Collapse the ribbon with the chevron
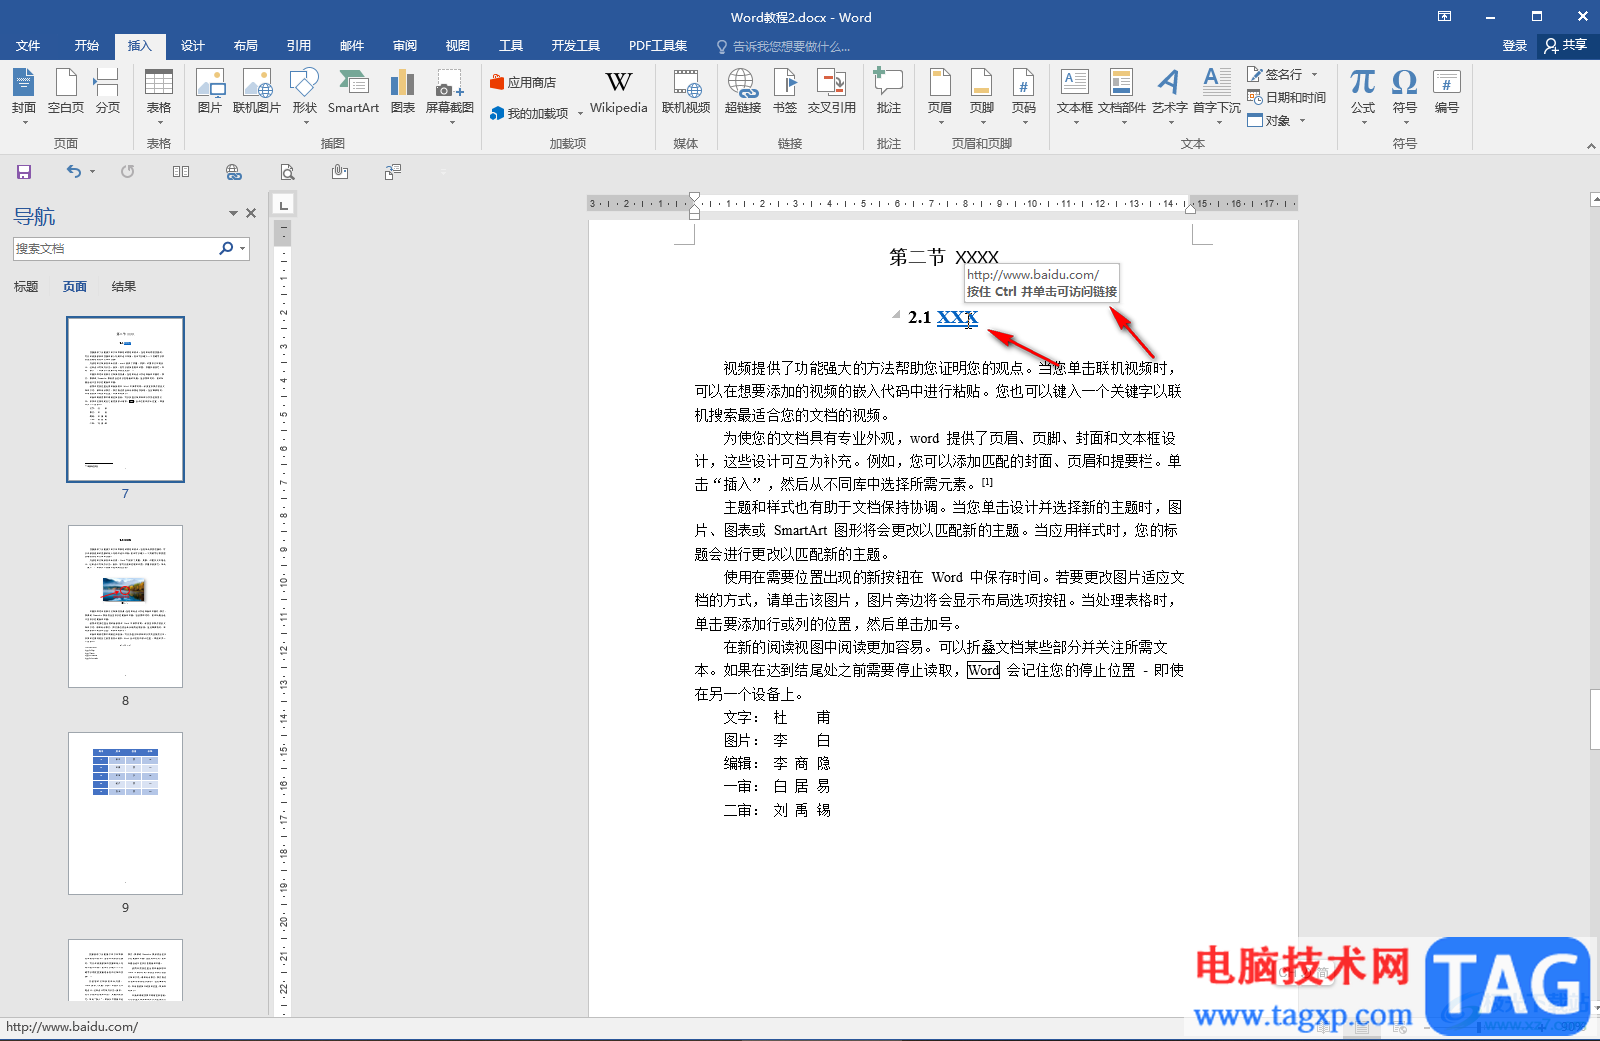Image resolution: width=1600 pixels, height=1041 pixels. pyautogui.click(x=1591, y=146)
